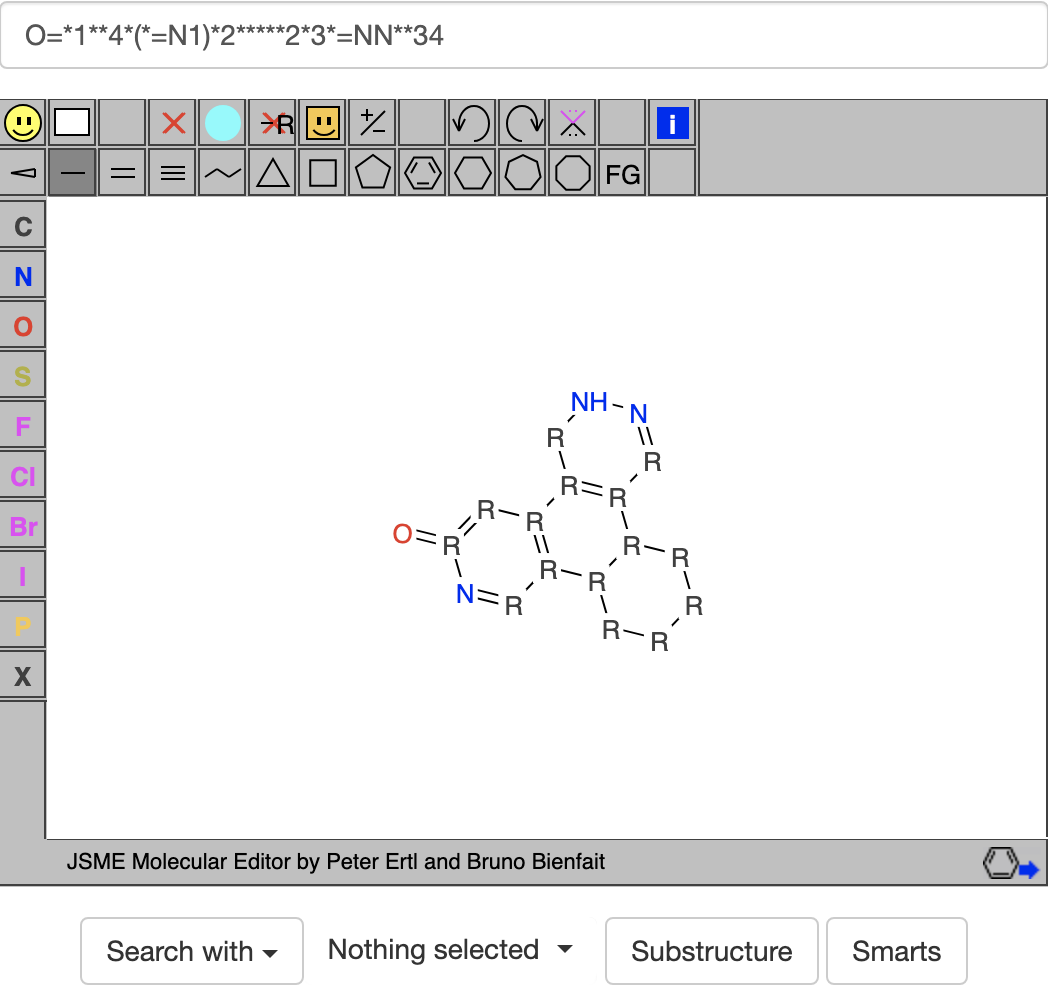Image resolution: width=1048 pixels, height=1006 pixels.
Task: Open the 'Search with' dropdown
Action: click(192, 951)
